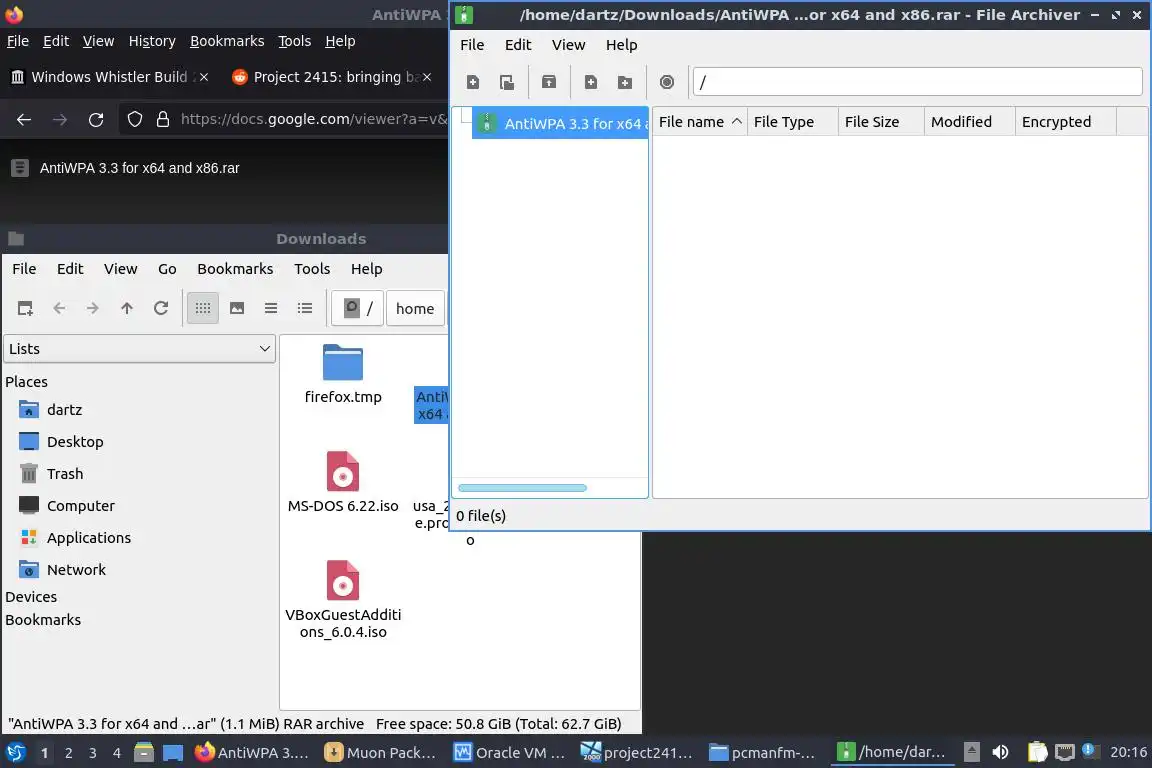This screenshot has width=1152, height=768.
Task: Open the Go menu in Downloads file manager
Action: 168,269
